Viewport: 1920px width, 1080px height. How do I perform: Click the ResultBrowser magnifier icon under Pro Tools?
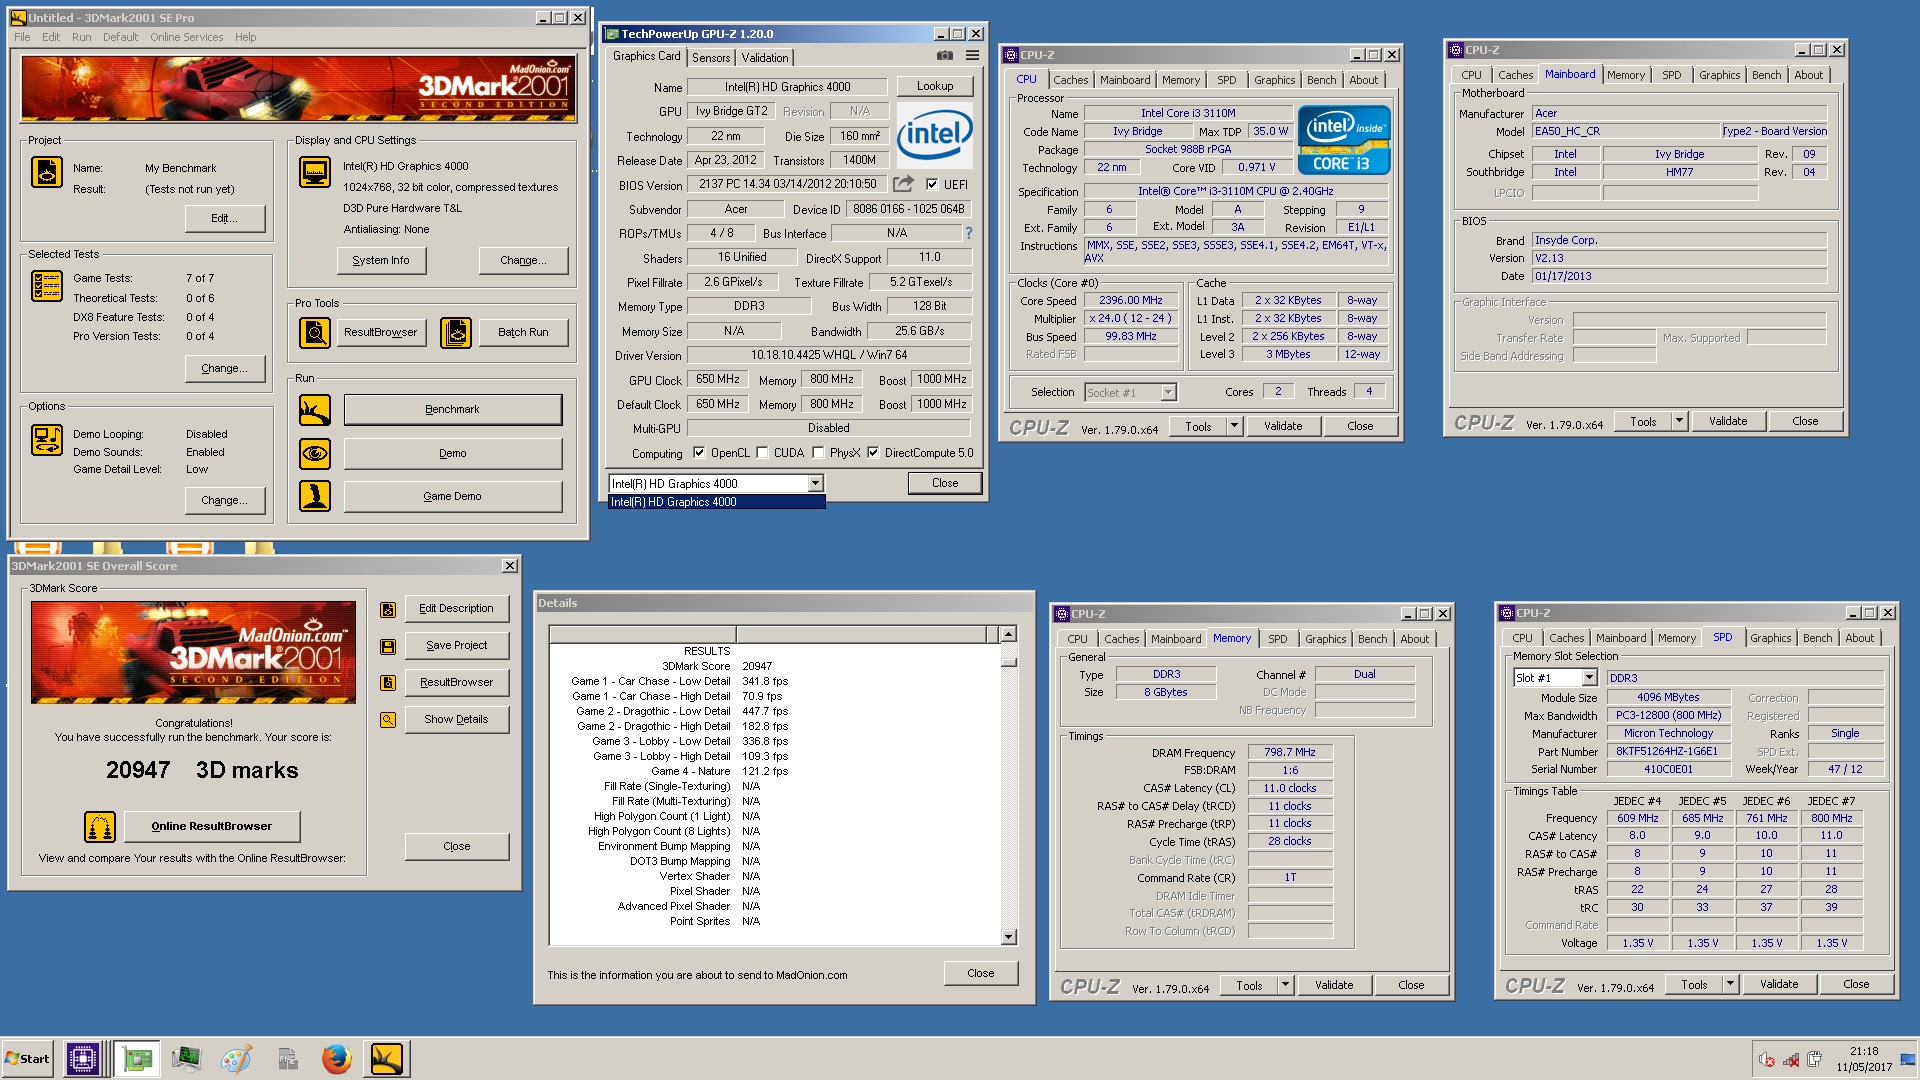(x=315, y=332)
